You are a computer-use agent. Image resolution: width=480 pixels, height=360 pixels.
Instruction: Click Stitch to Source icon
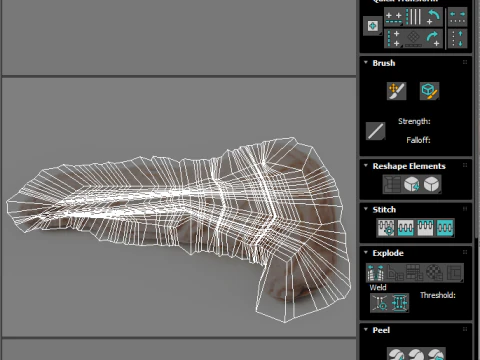point(425,228)
